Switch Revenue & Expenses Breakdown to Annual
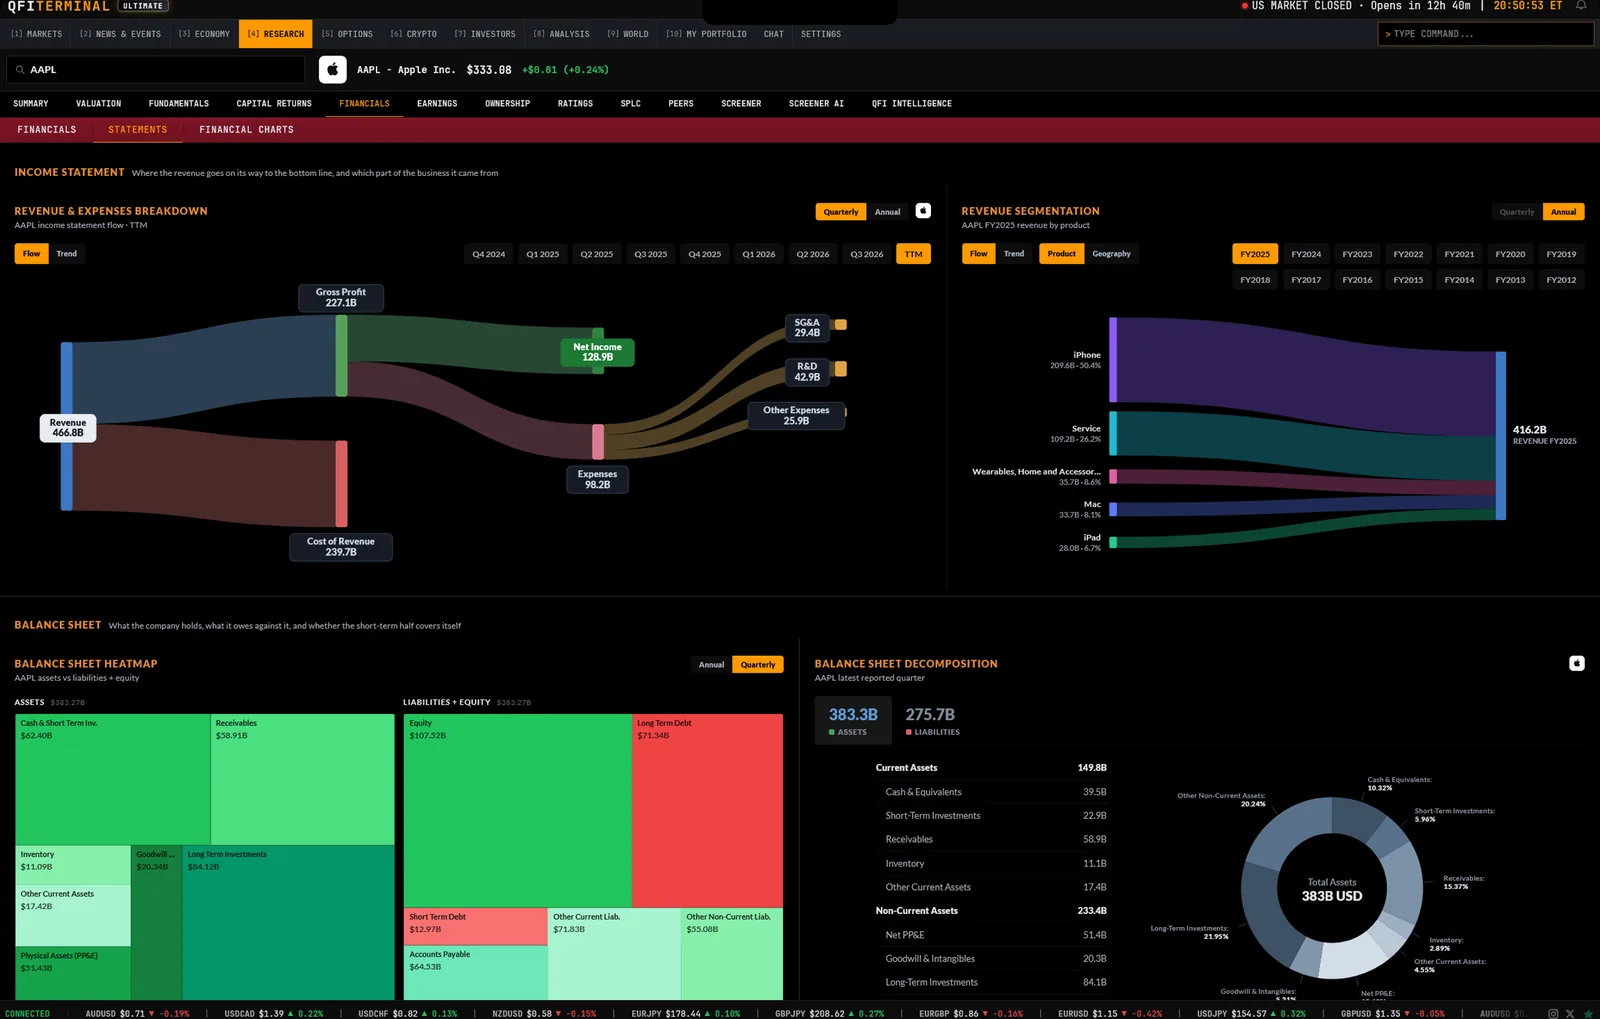This screenshot has width=1600, height=1019. (888, 212)
